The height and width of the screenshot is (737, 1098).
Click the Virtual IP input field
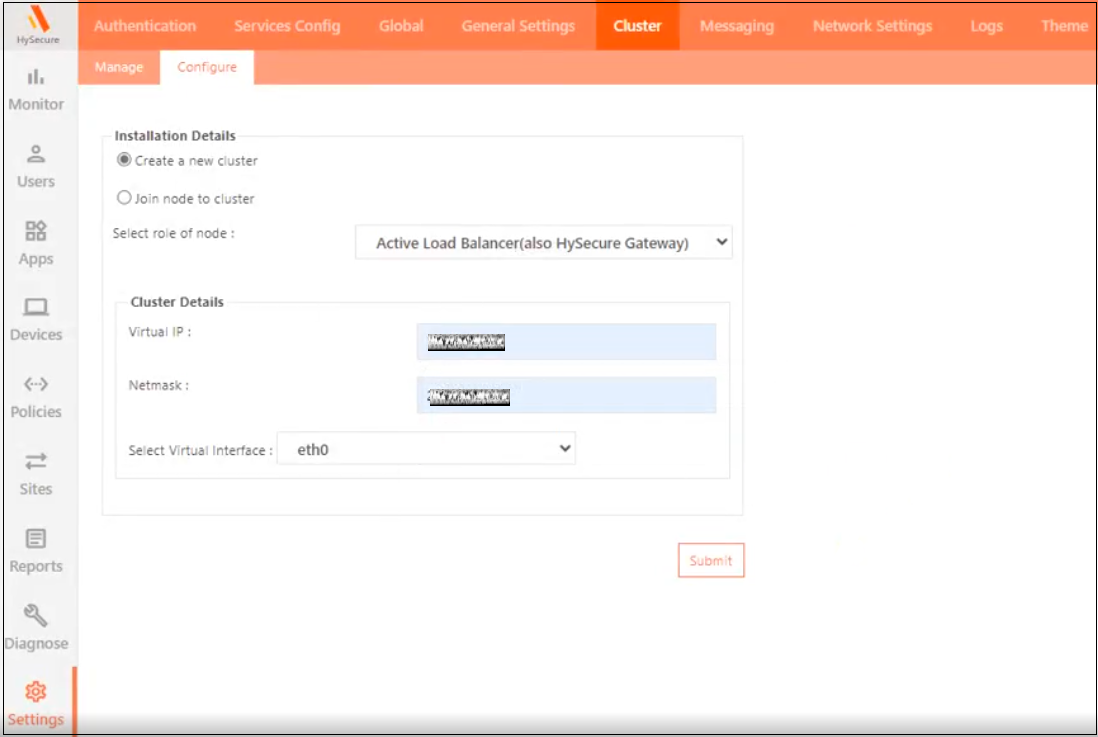(566, 342)
